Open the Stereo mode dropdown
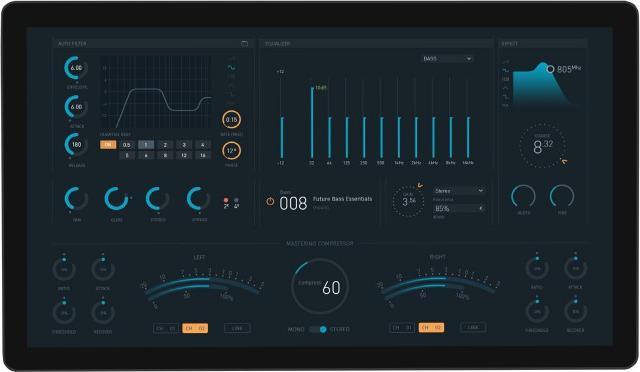The width and height of the screenshot is (640, 372). [459, 191]
